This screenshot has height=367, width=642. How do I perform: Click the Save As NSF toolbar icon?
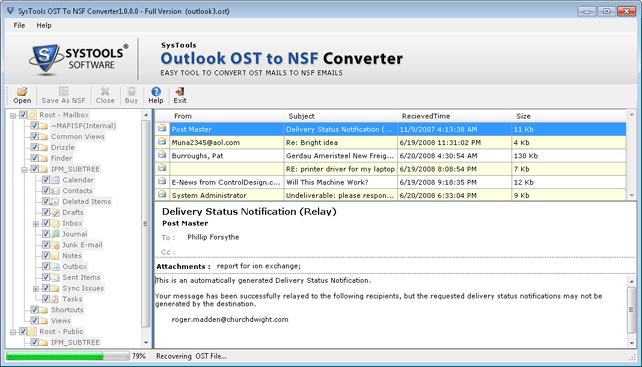click(63, 91)
